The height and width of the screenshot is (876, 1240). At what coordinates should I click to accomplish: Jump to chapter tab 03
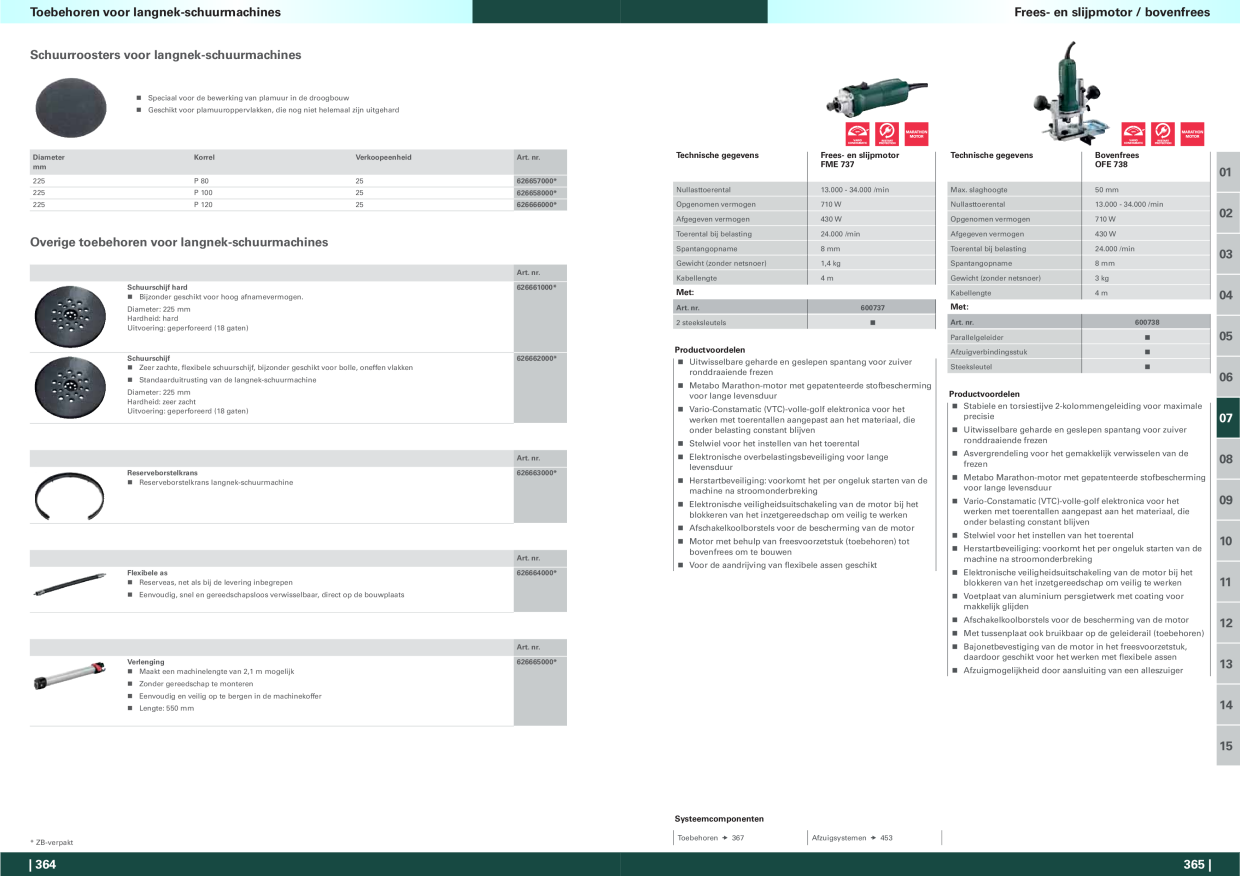pyautogui.click(x=1226, y=254)
